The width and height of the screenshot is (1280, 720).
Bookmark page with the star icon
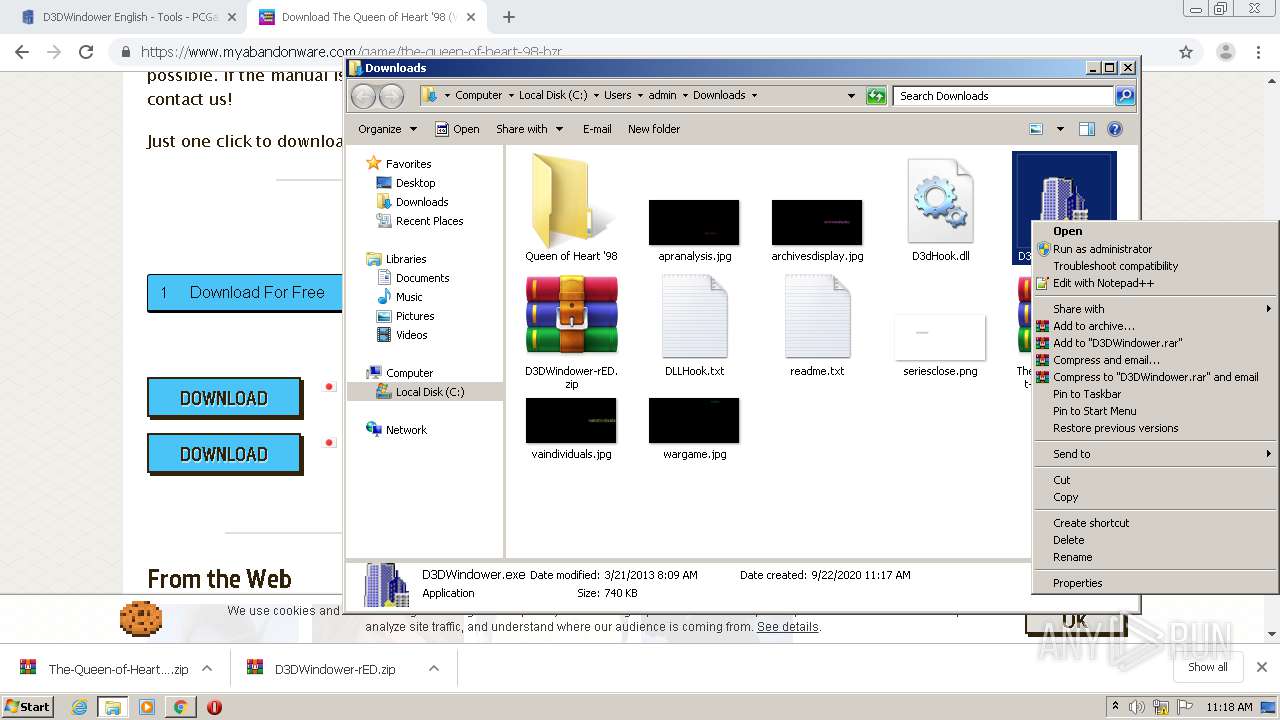(x=1186, y=52)
